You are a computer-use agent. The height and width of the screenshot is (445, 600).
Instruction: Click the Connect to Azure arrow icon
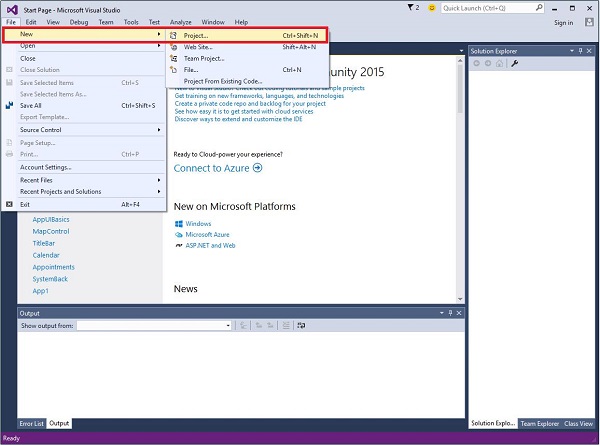tap(258, 168)
